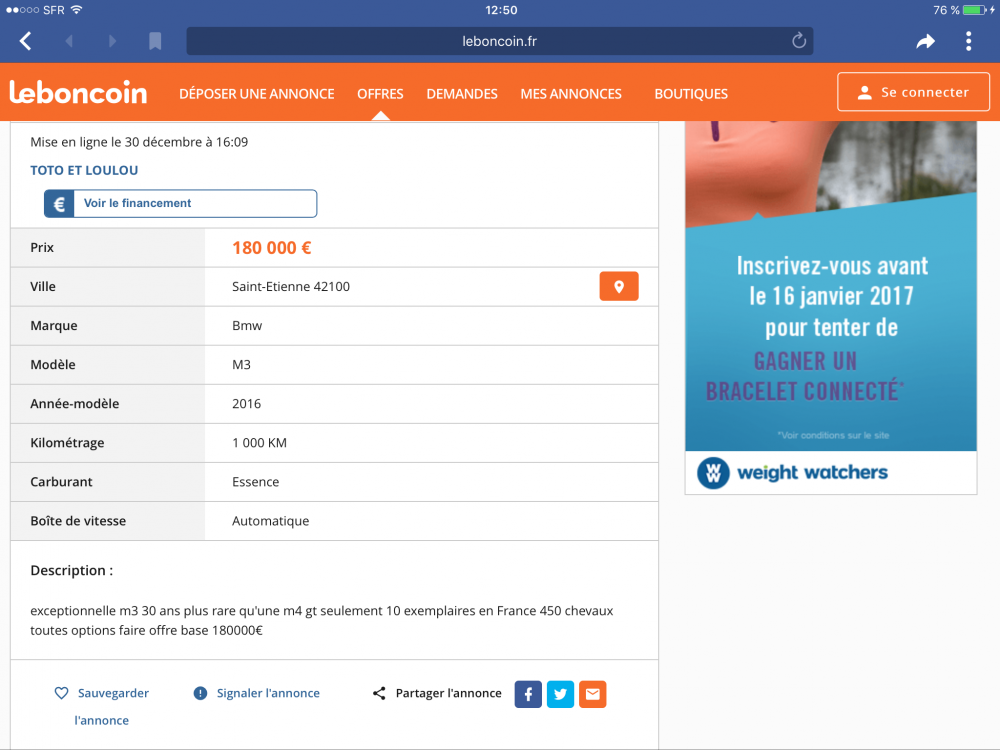Click Sauvegarder l'annonce link

coord(113,706)
